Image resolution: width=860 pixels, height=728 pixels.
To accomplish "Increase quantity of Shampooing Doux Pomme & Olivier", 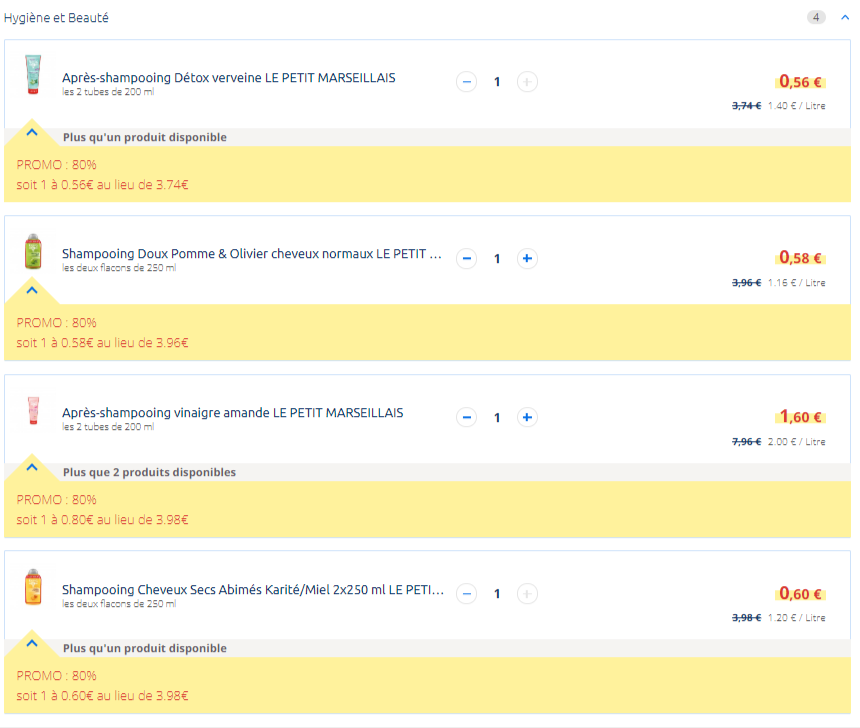I will point(527,258).
